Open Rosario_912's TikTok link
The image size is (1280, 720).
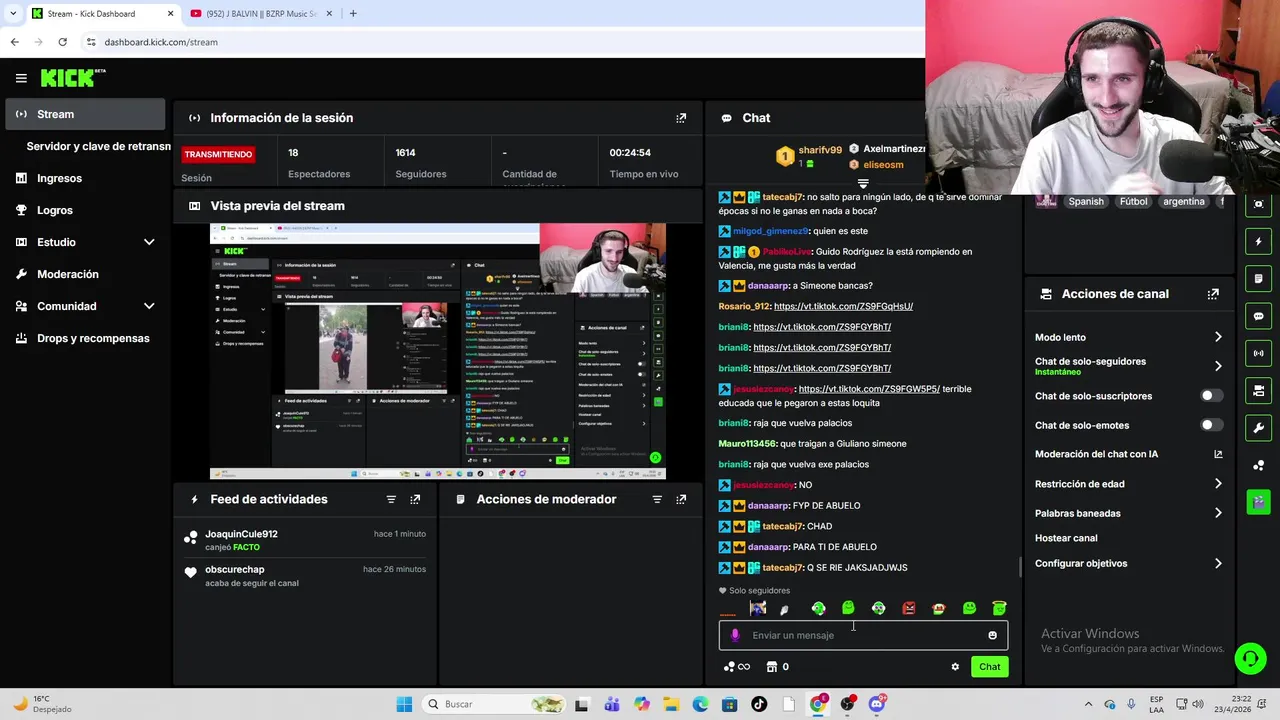tap(843, 306)
